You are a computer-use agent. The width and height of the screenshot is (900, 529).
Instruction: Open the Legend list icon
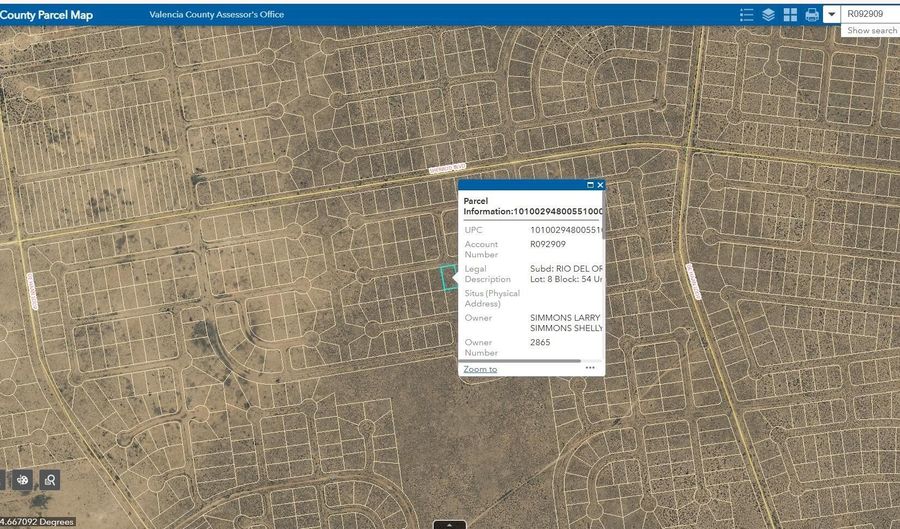(x=746, y=15)
